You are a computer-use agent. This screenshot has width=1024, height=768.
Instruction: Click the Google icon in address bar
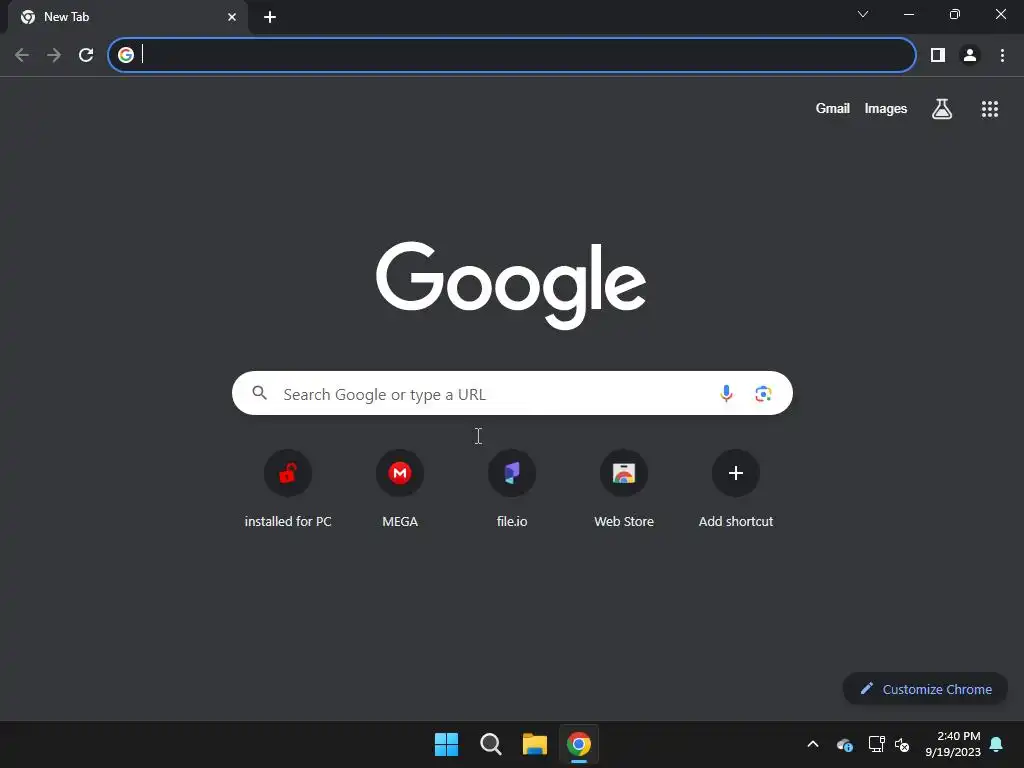[126, 55]
